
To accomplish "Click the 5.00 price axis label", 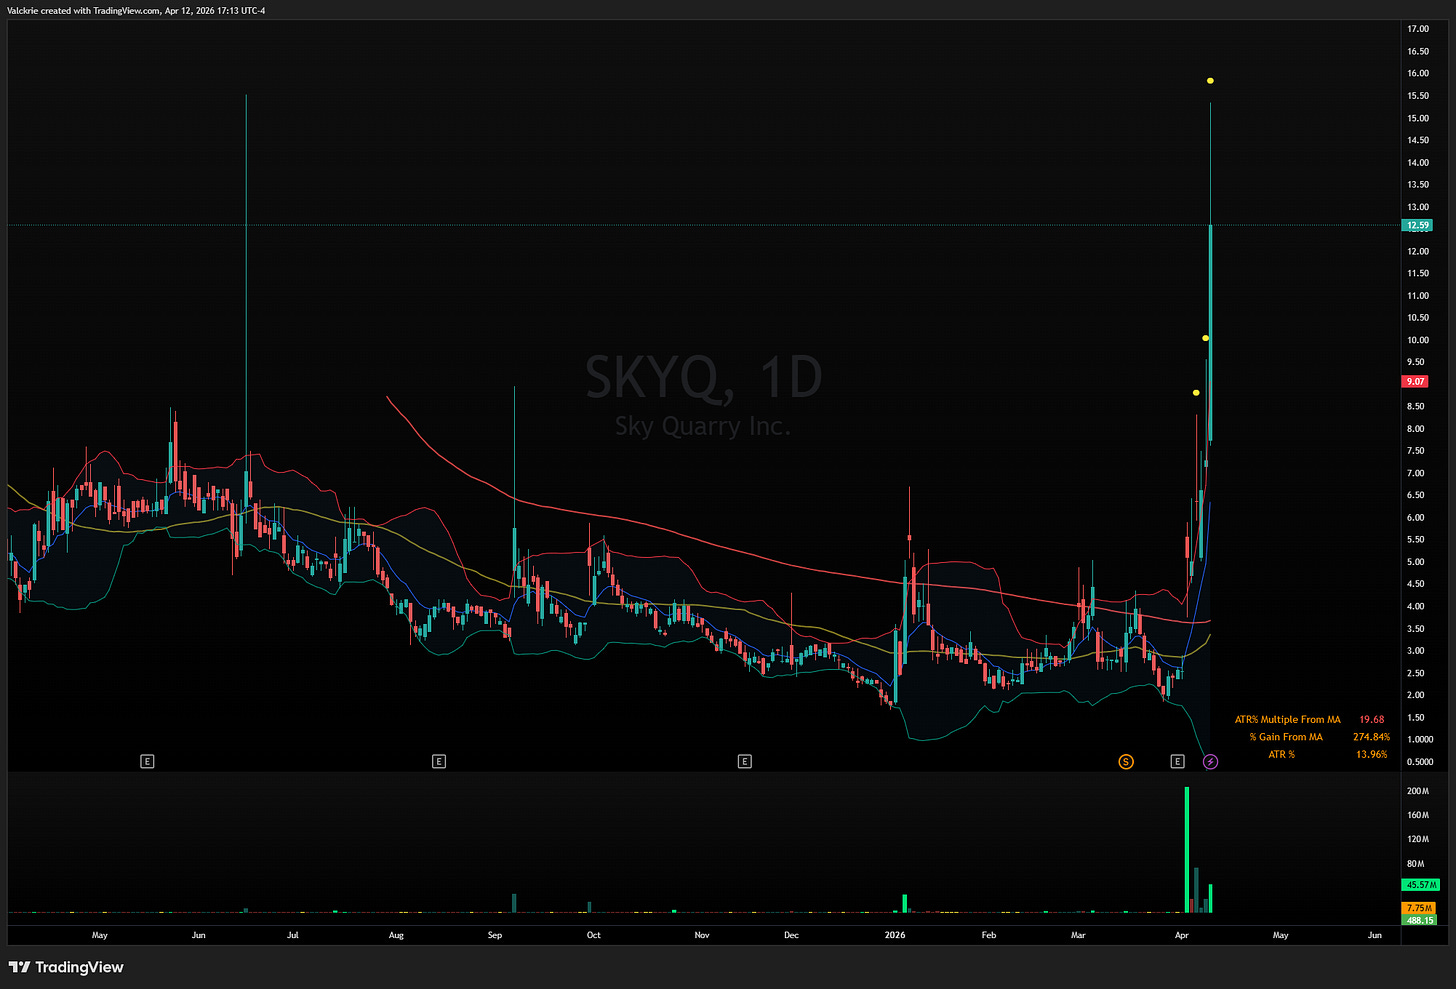I will 1416,562.
